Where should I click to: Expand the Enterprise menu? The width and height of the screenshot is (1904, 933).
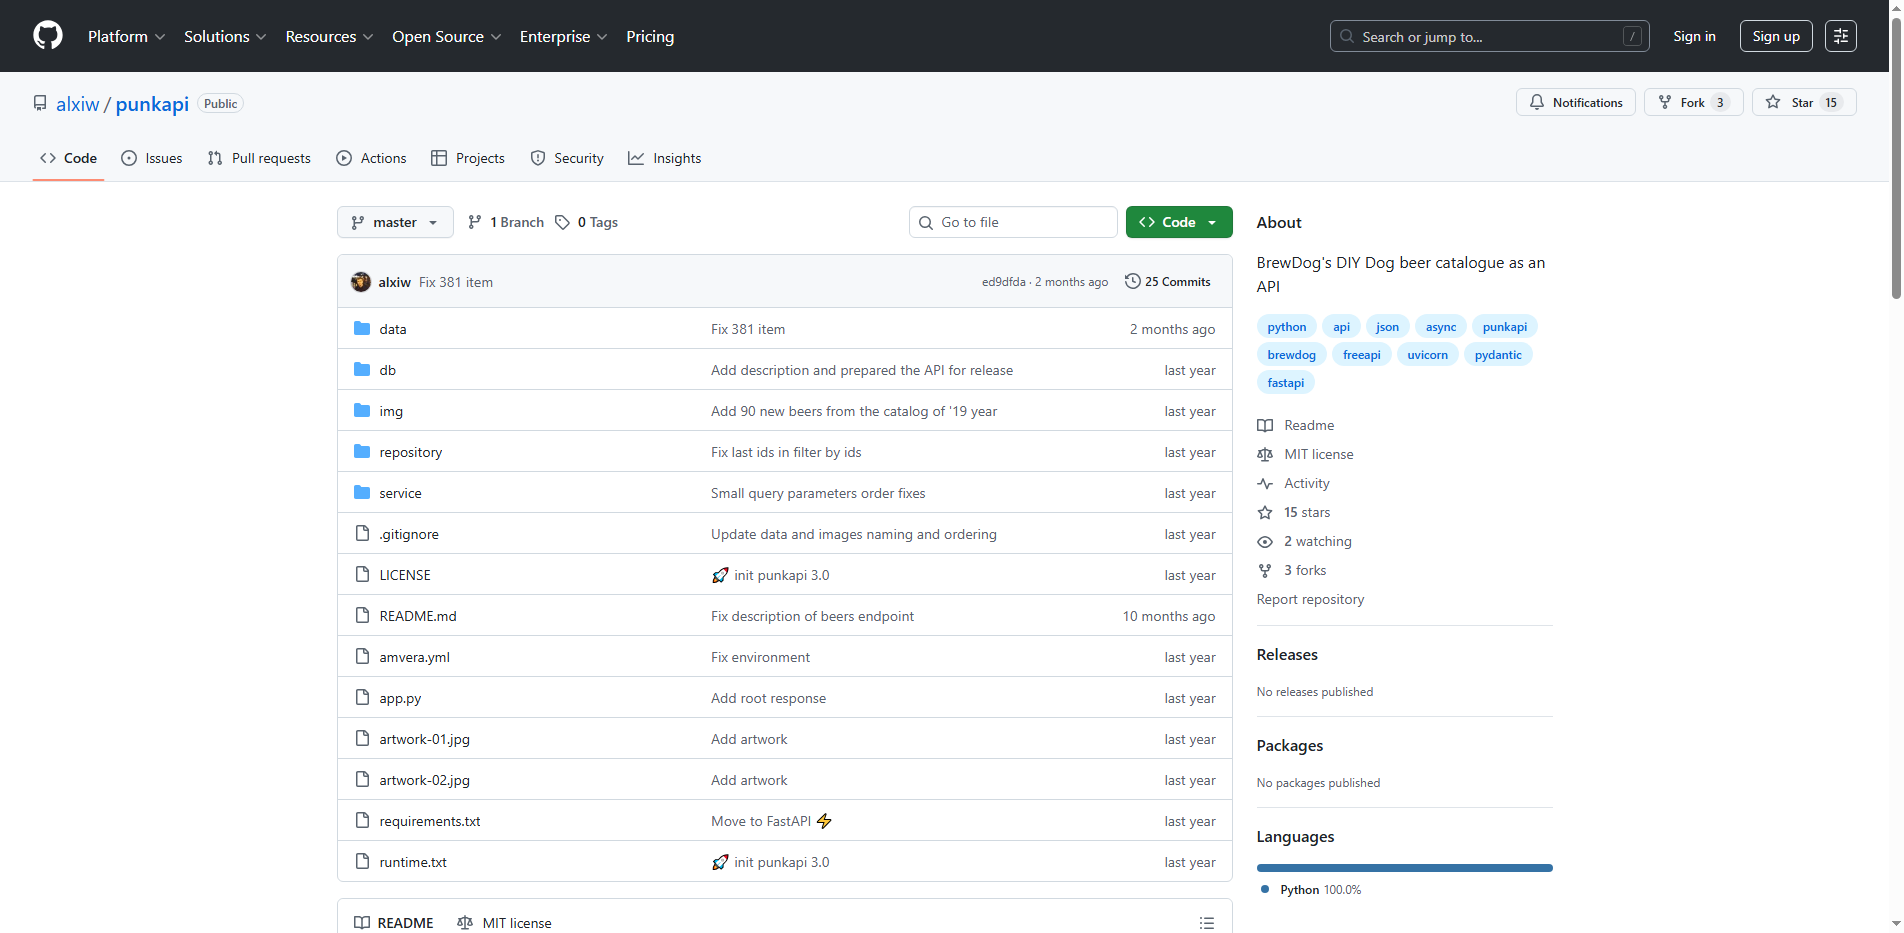564,36
